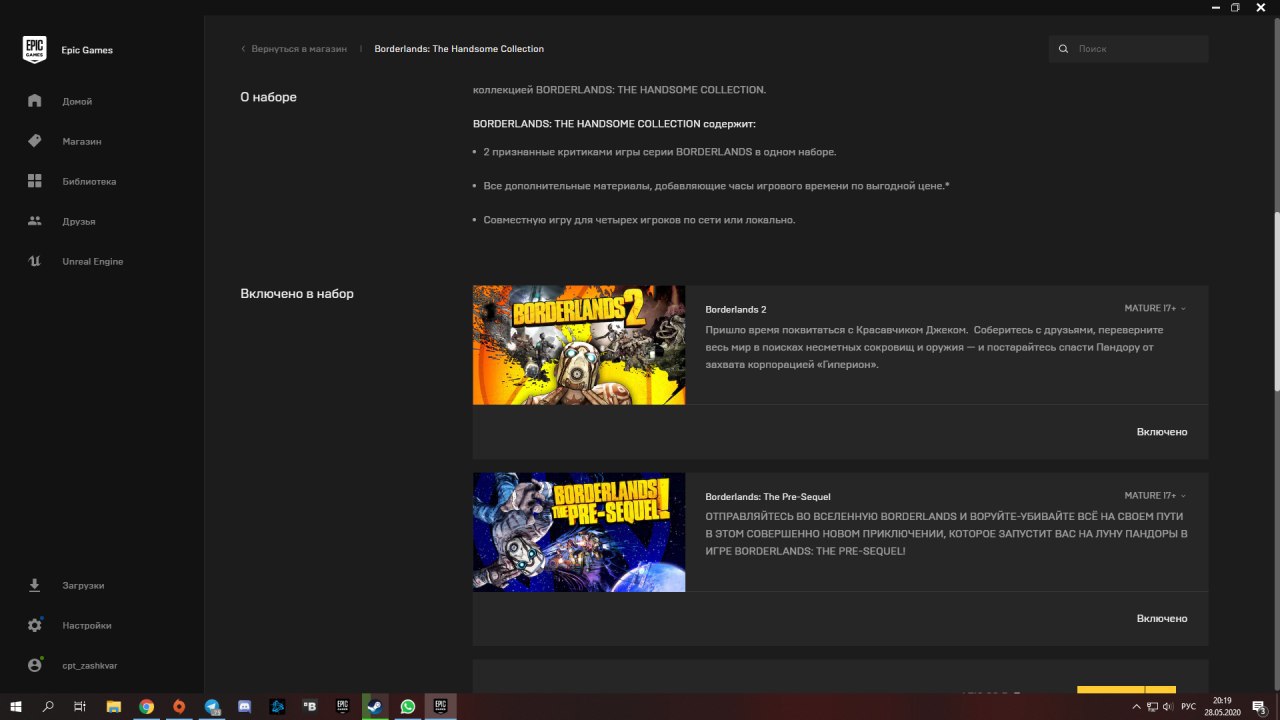Image resolution: width=1280 pixels, height=720 pixels.
Task: Click the Borderlands 2 title text
Action: point(736,309)
